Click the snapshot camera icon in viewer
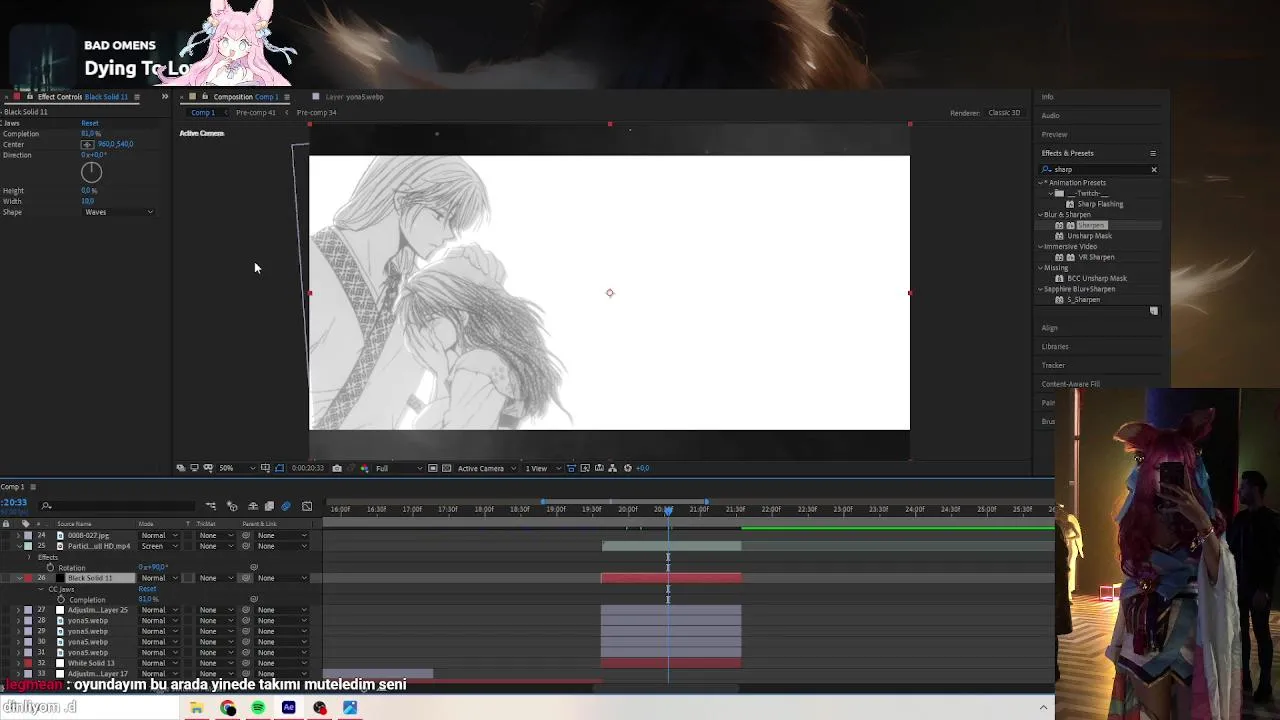This screenshot has height=720, width=1280. click(x=337, y=468)
